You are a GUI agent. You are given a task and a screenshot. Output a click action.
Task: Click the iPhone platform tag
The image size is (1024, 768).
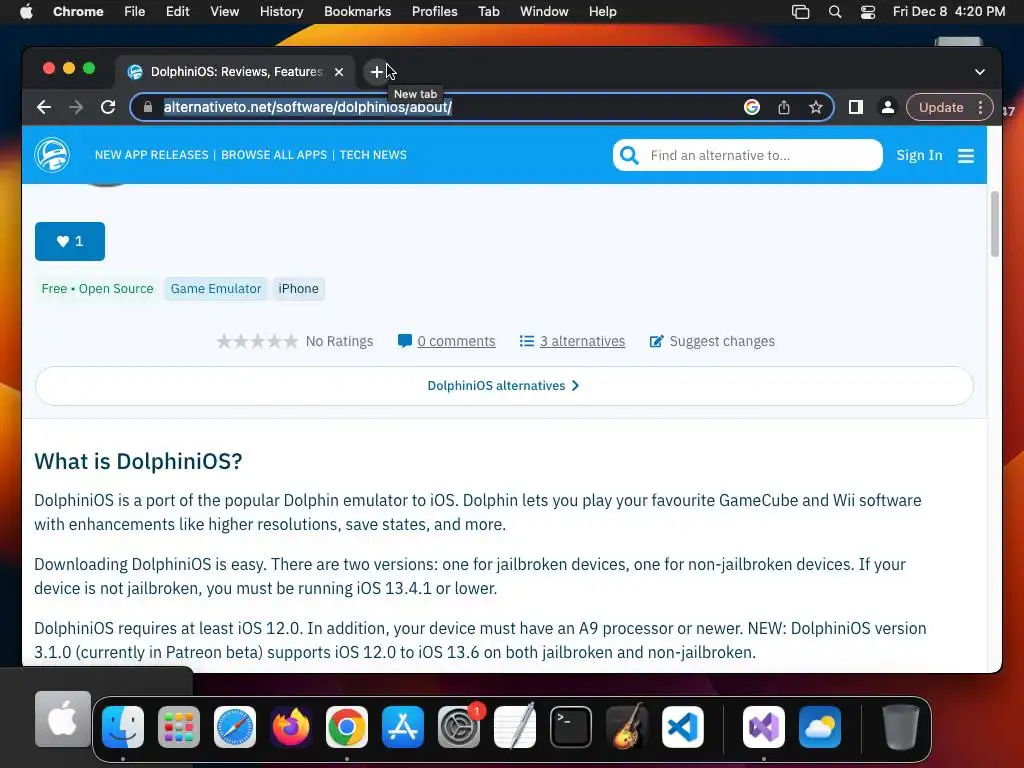click(x=298, y=289)
